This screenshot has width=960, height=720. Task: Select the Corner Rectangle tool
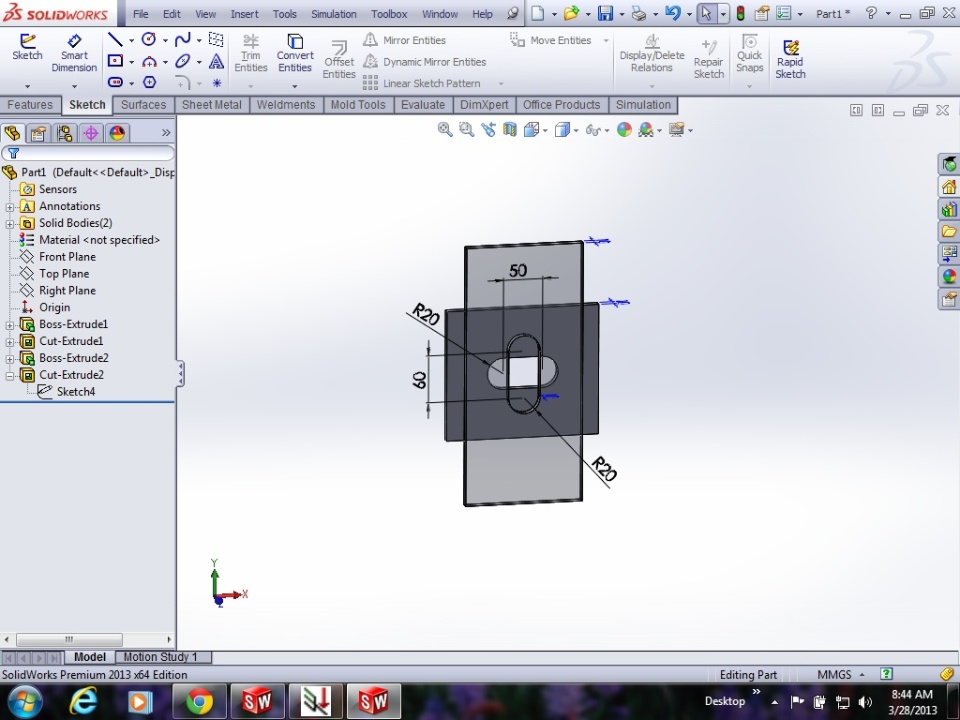click(115, 61)
